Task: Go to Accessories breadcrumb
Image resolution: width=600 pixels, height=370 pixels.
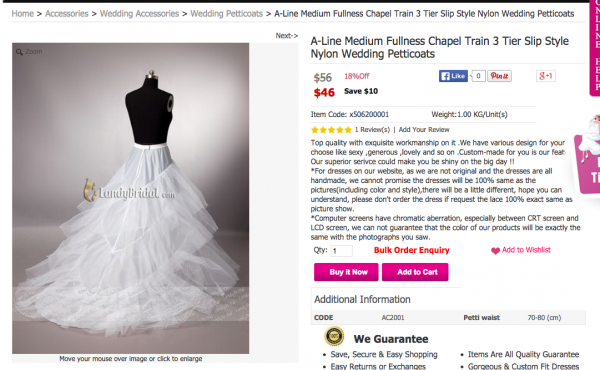Action: tap(67, 14)
